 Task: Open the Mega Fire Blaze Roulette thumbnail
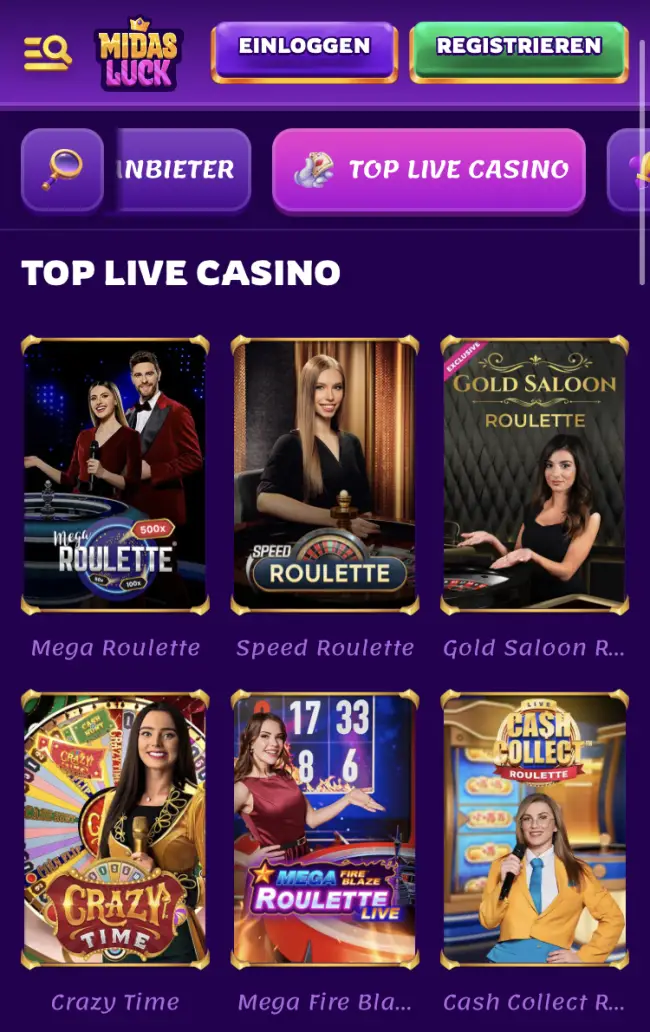(325, 829)
